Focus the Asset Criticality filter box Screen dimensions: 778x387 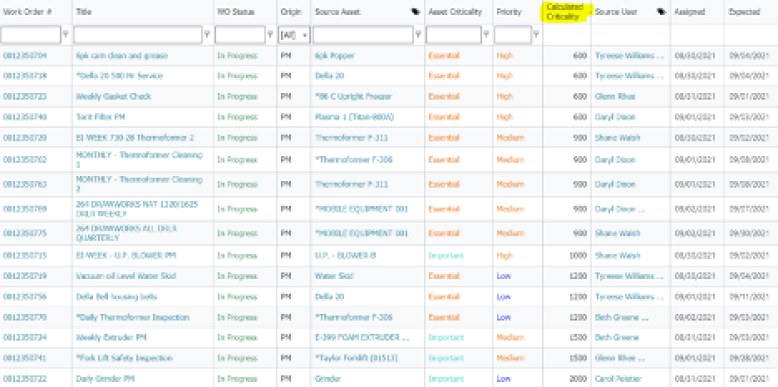tap(454, 35)
